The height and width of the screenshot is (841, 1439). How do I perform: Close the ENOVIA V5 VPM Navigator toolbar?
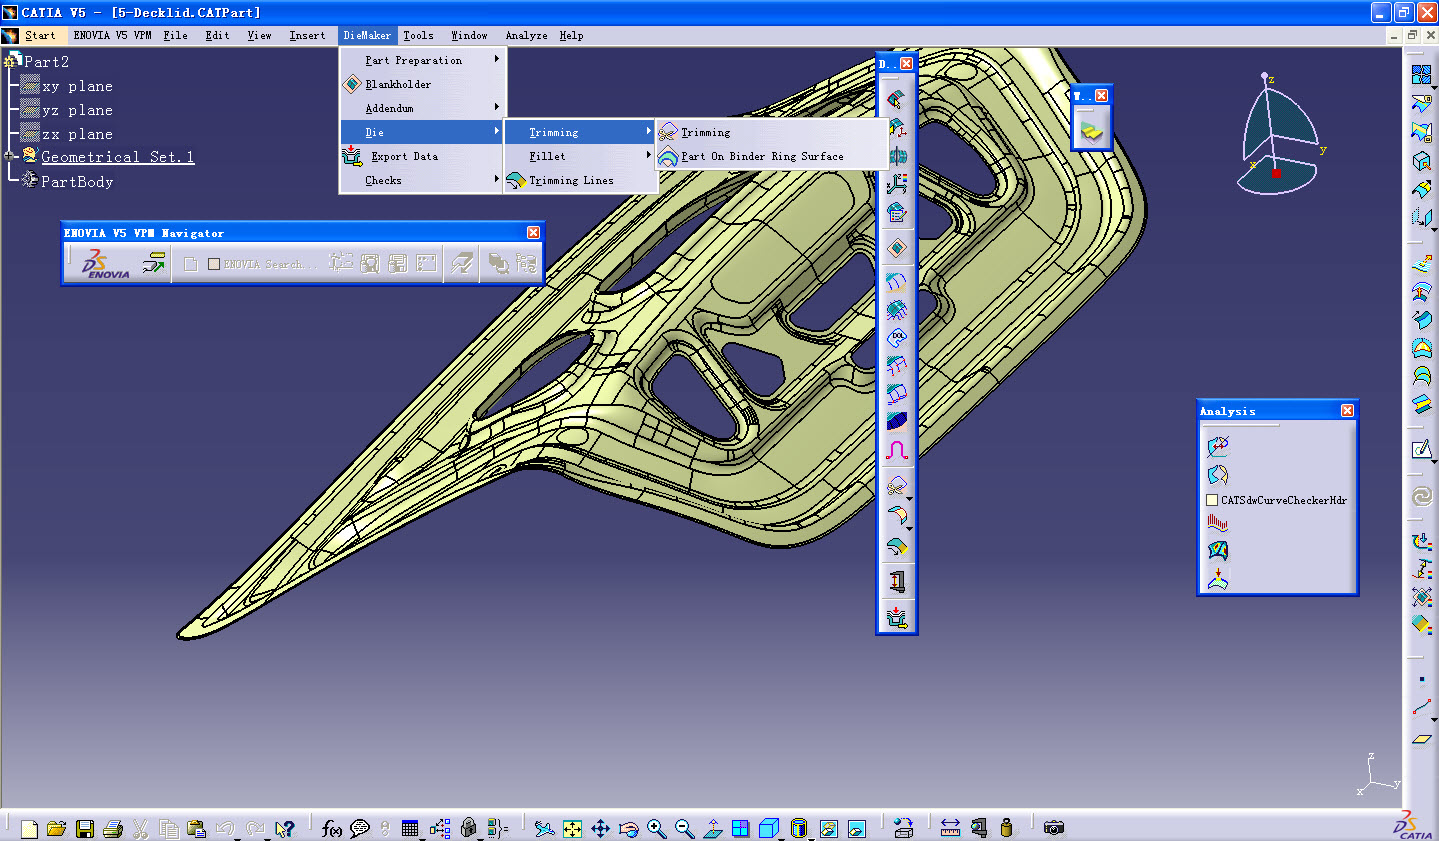coord(533,233)
